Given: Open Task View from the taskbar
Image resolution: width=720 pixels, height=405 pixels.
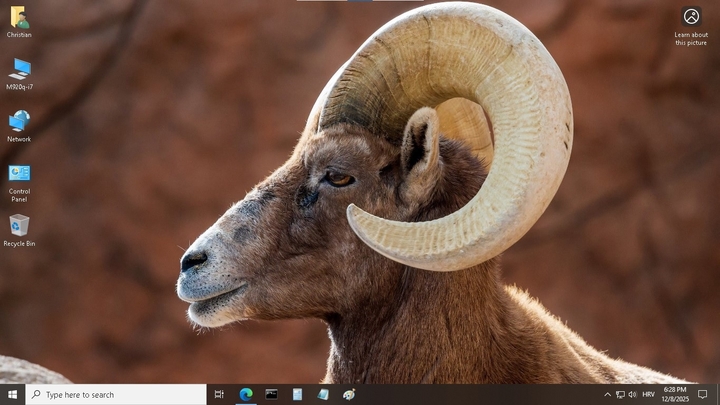Looking at the screenshot, I should [x=219, y=394].
